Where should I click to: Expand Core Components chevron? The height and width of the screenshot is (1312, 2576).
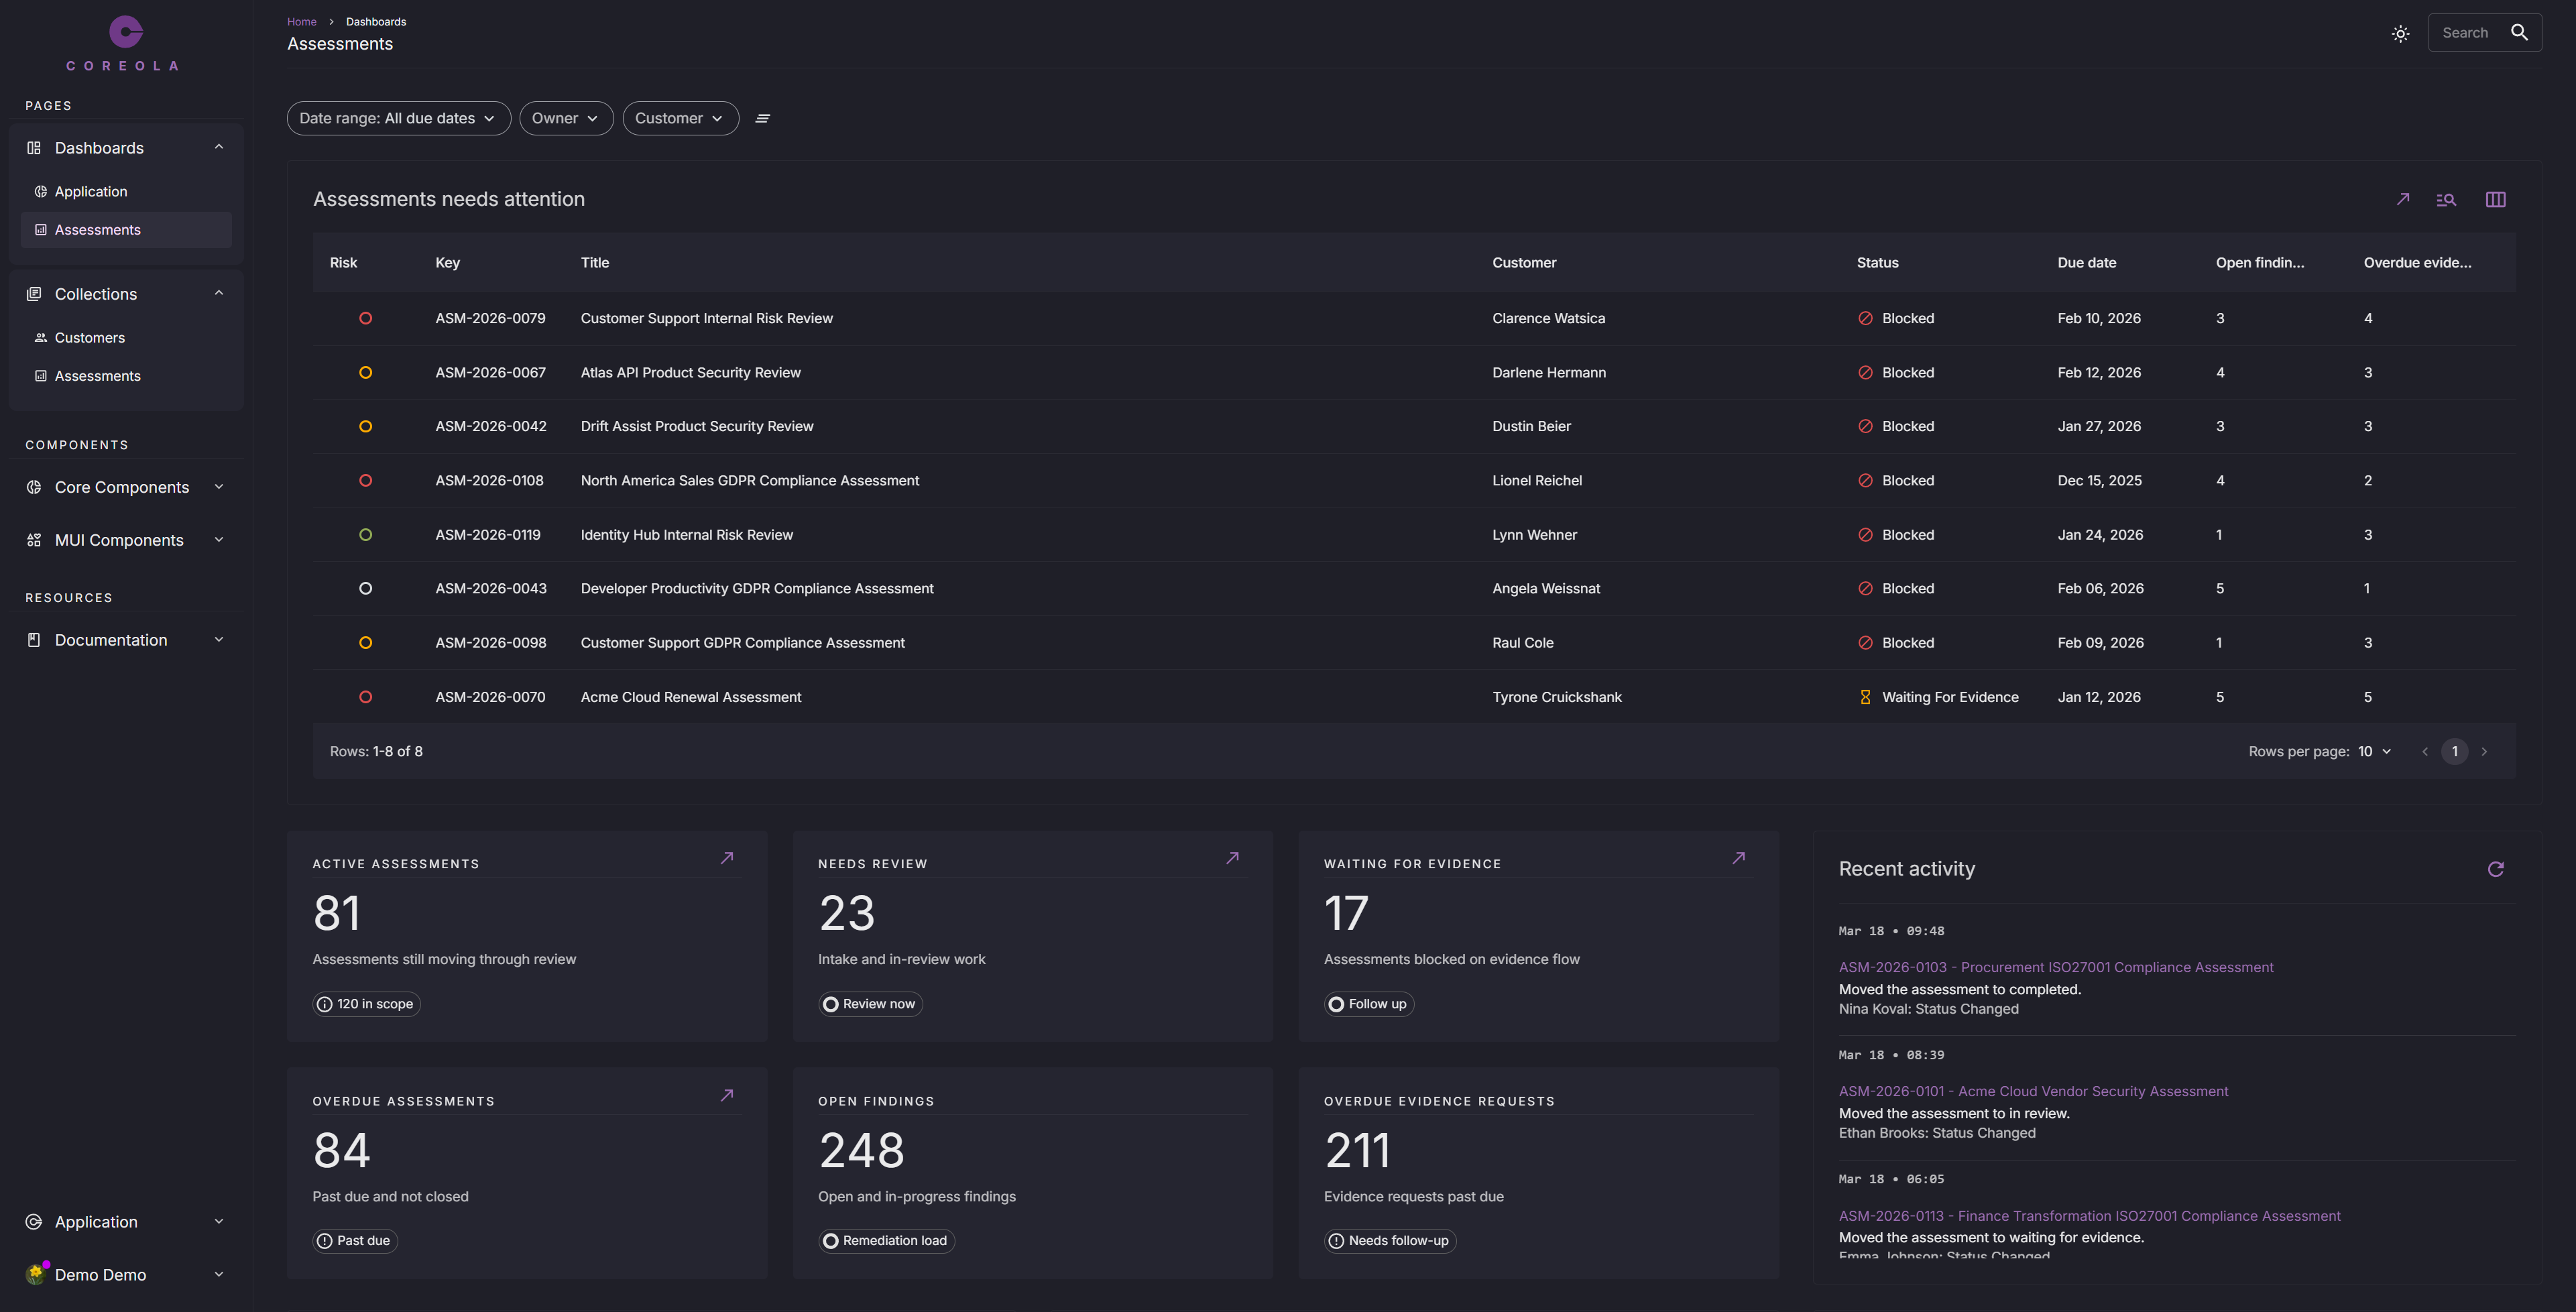[219, 487]
